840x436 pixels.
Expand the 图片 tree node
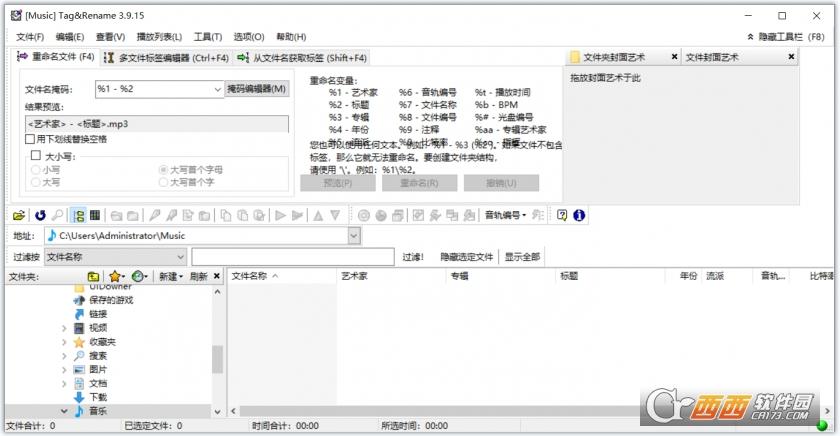64,370
